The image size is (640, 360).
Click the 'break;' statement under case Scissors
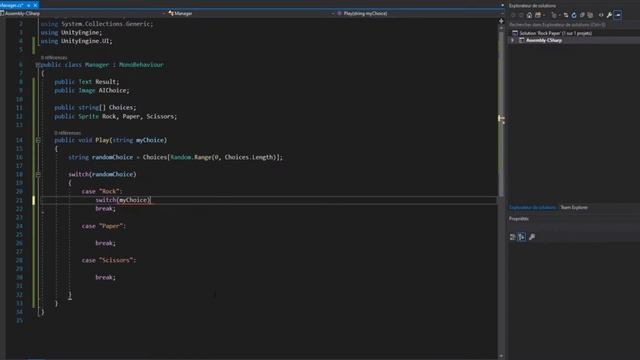coord(105,278)
